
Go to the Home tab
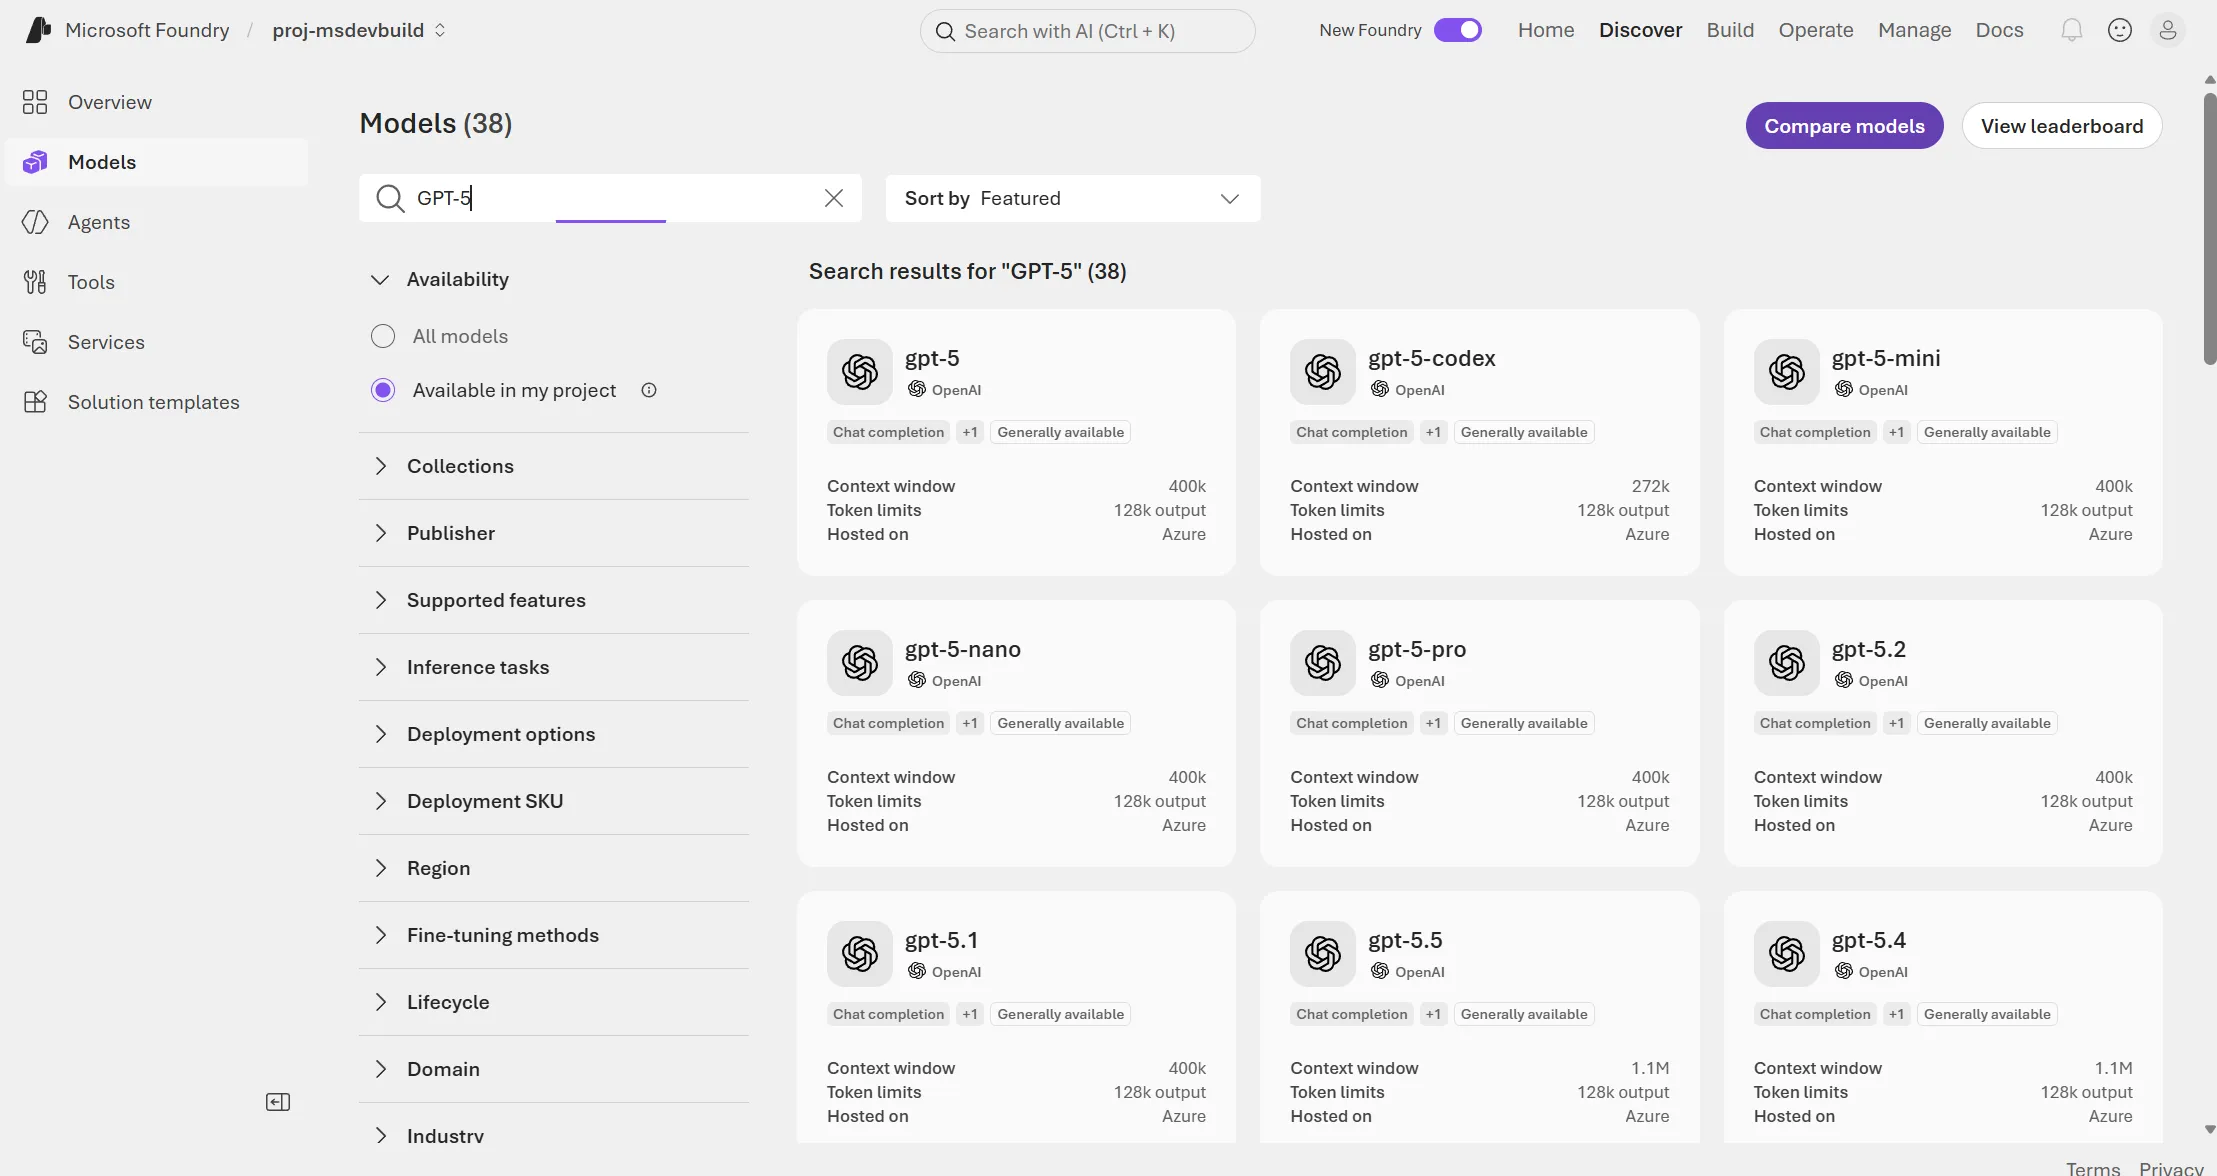[x=1546, y=30]
